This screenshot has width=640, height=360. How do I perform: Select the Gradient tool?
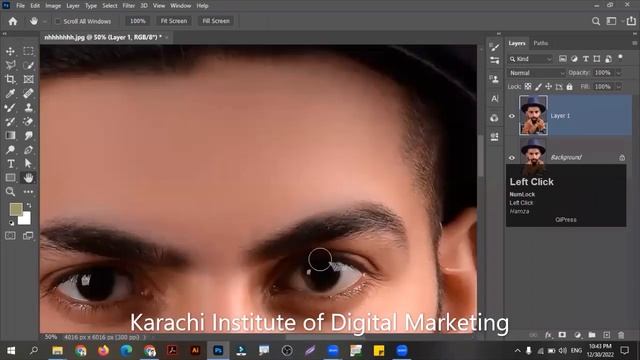point(10,136)
